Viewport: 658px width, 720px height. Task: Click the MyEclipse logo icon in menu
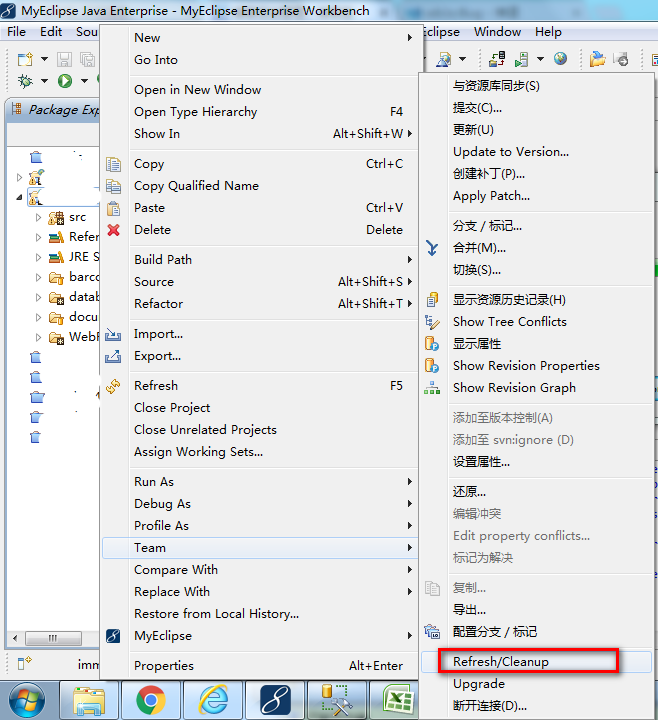coord(113,636)
